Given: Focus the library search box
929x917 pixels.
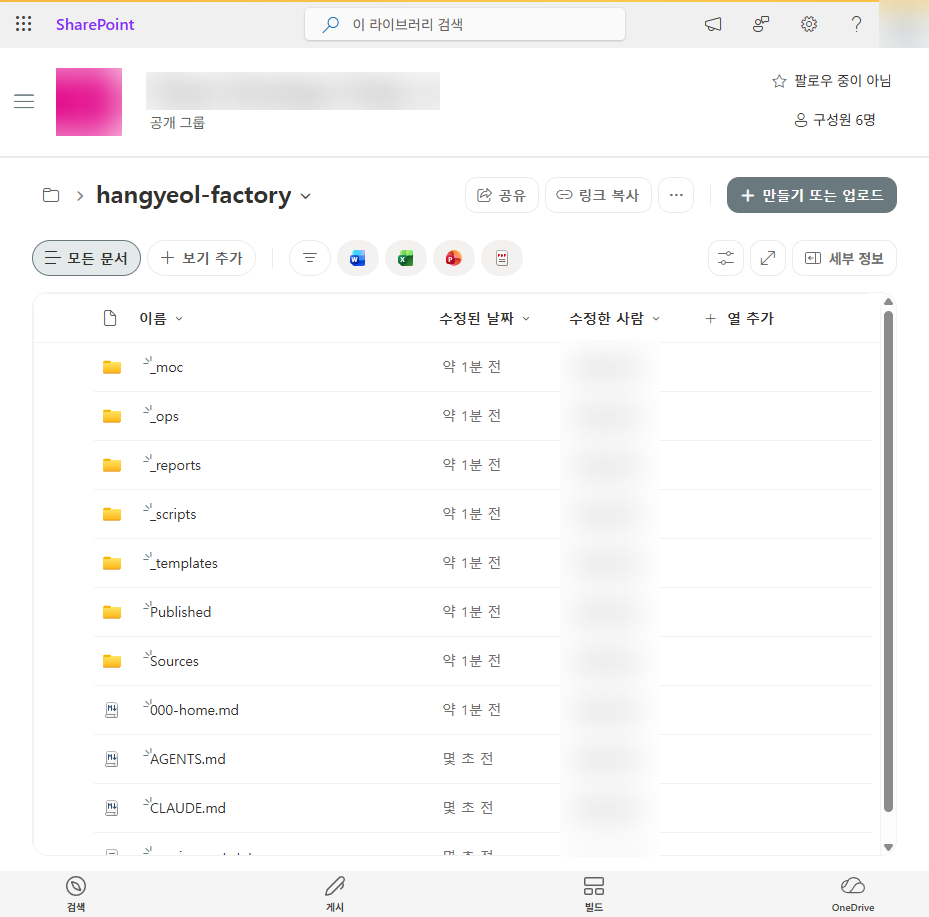Looking at the screenshot, I should click(464, 24).
